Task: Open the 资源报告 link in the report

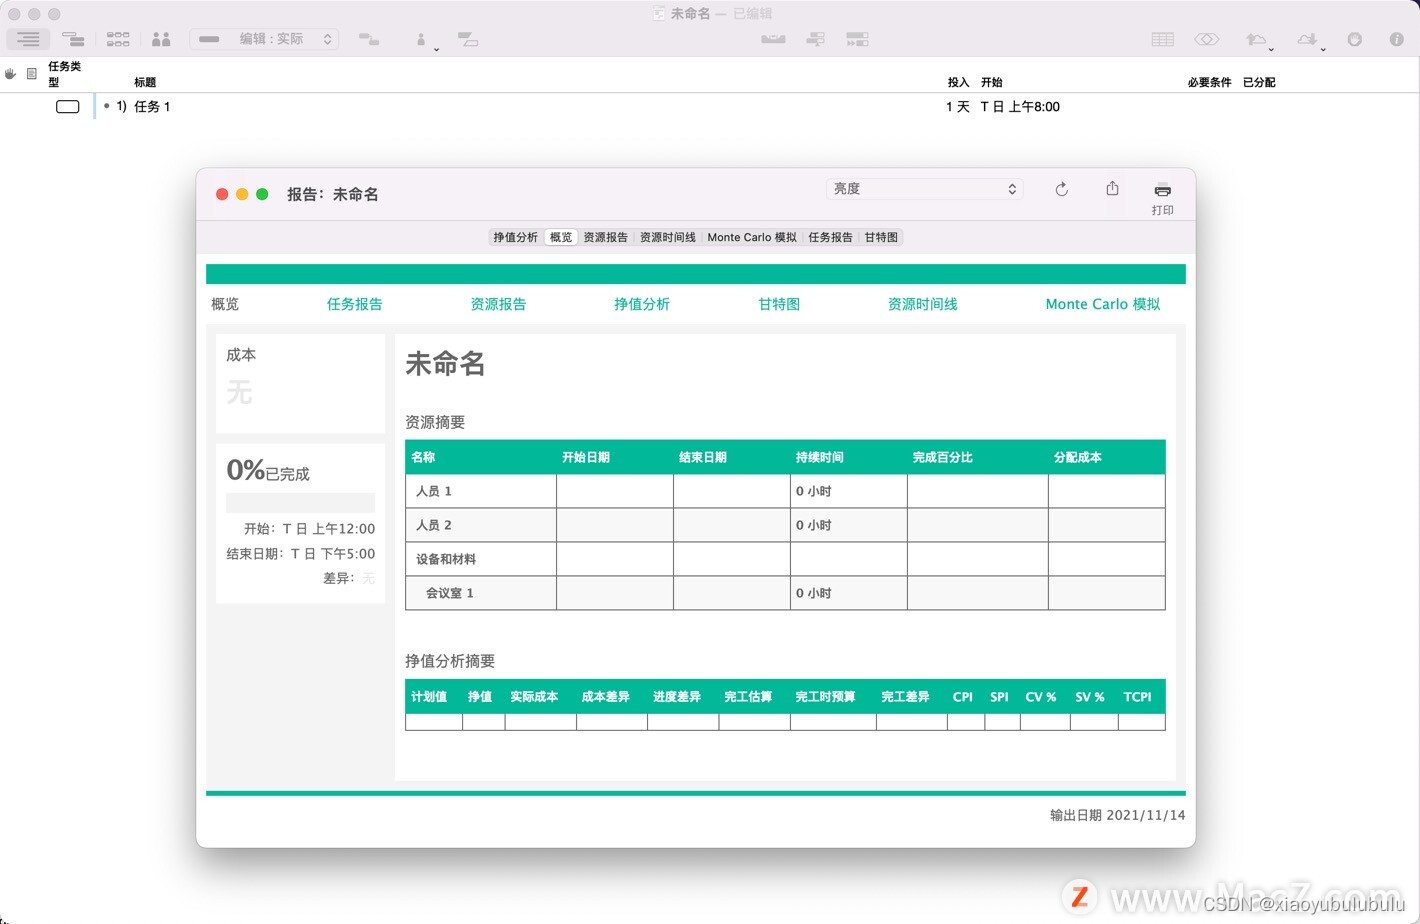Action: coord(497,304)
